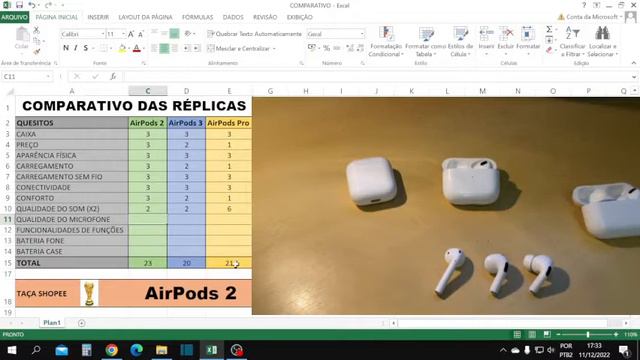Open the Windows Start menu
The width and height of the screenshot is (640, 360).
coord(12,350)
